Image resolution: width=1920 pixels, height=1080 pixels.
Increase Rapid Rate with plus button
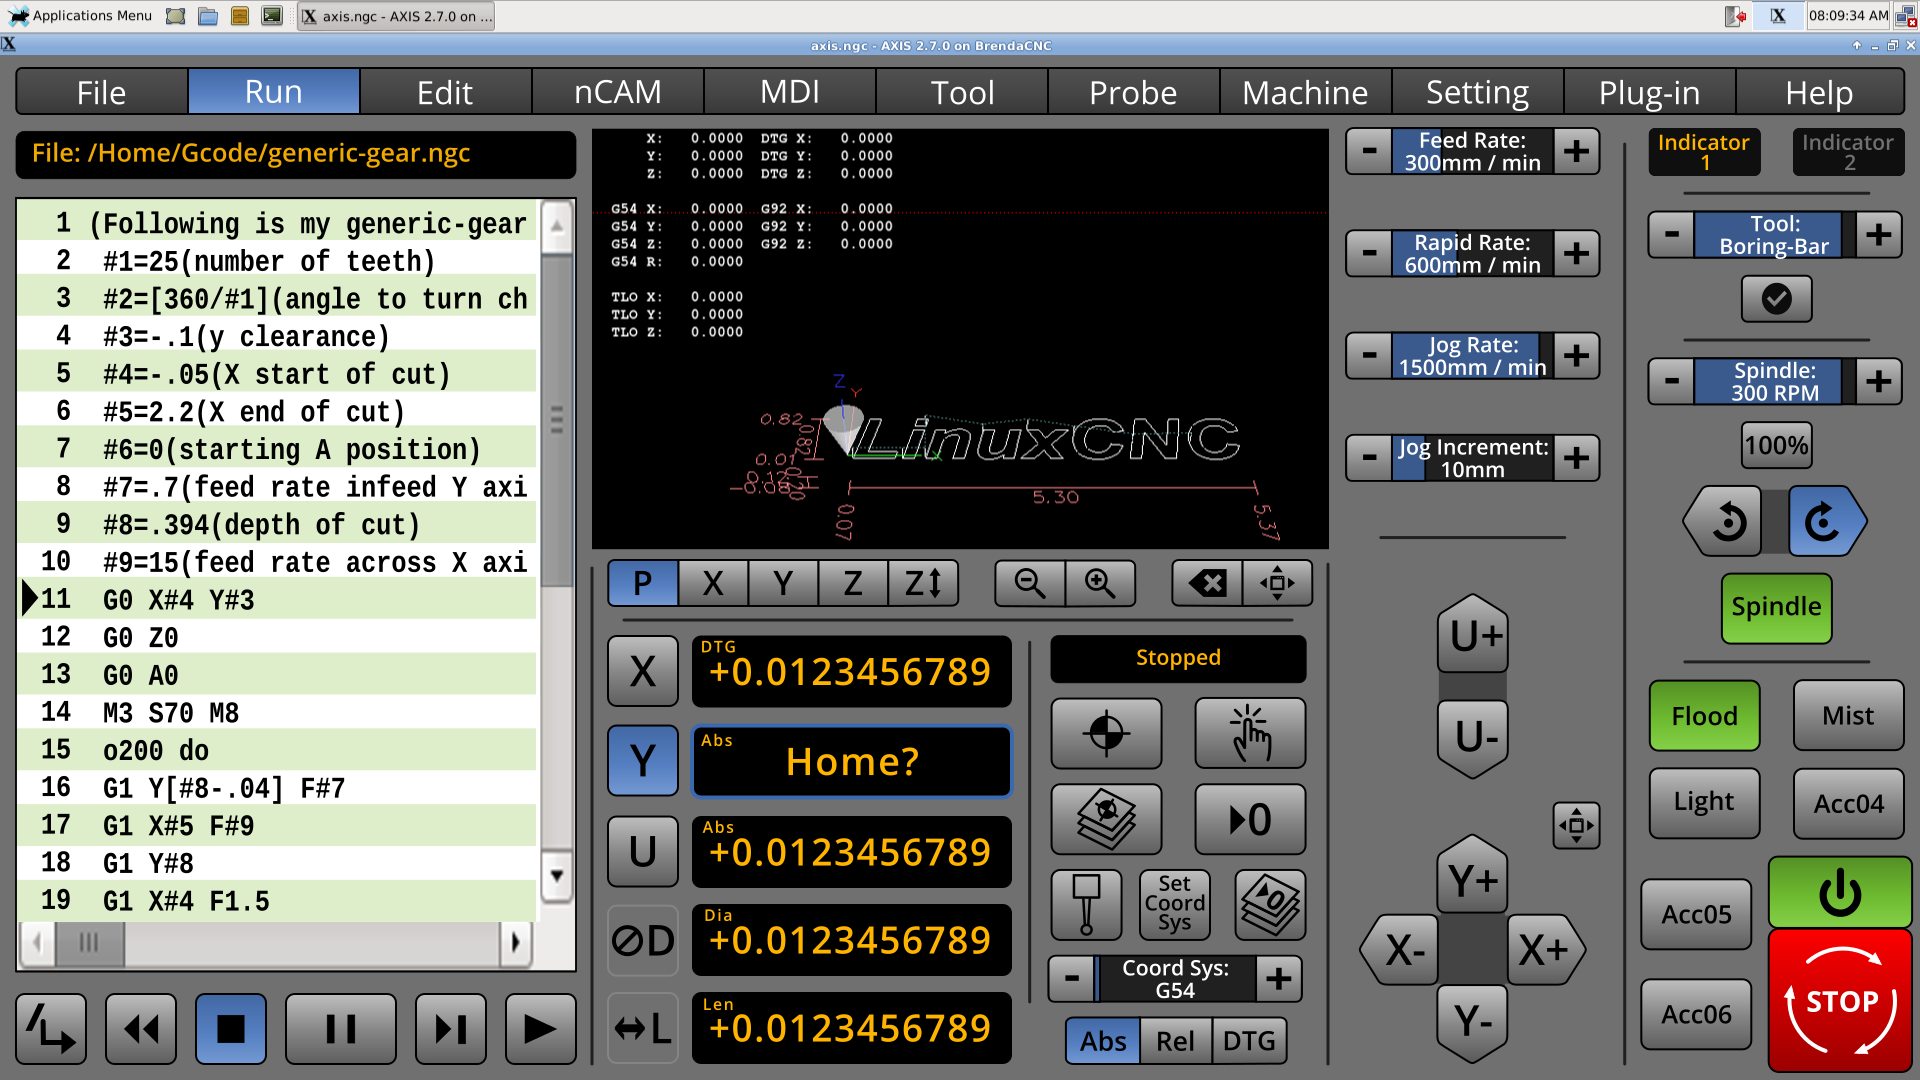point(1576,254)
